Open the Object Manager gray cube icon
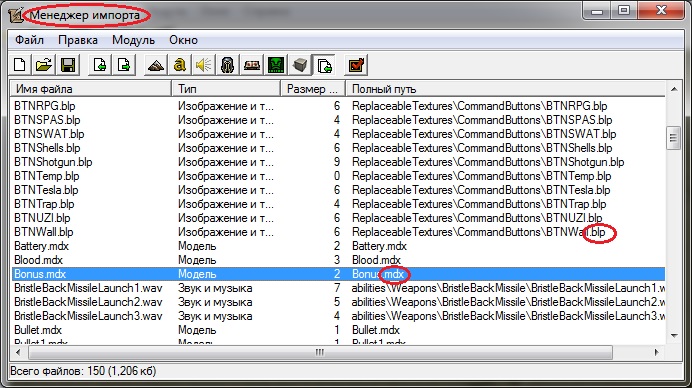This screenshot has height=388, width=692. (x=300, y=65)
